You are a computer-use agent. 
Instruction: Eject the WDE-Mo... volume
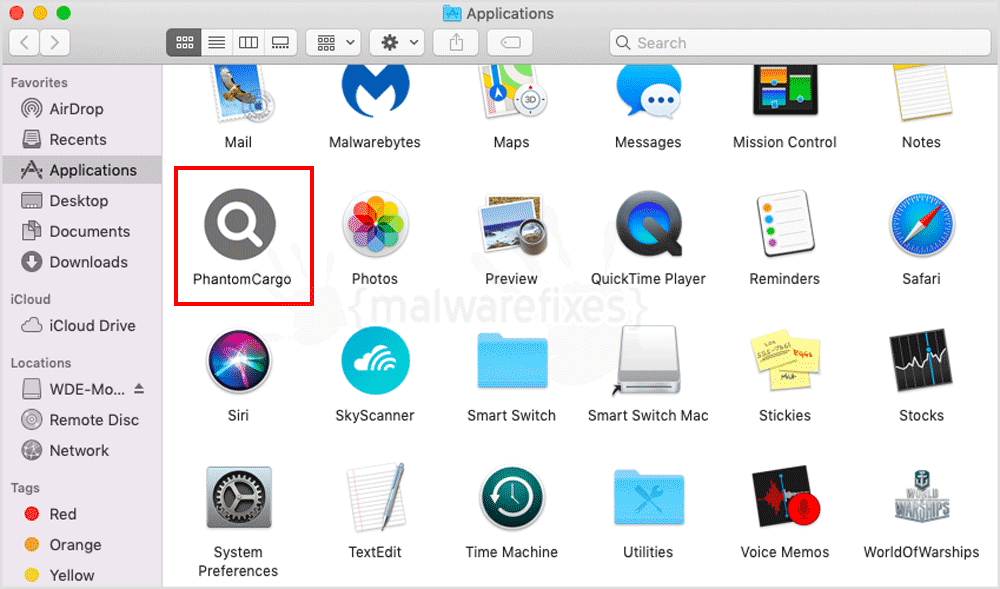click(x=140, y=389)
